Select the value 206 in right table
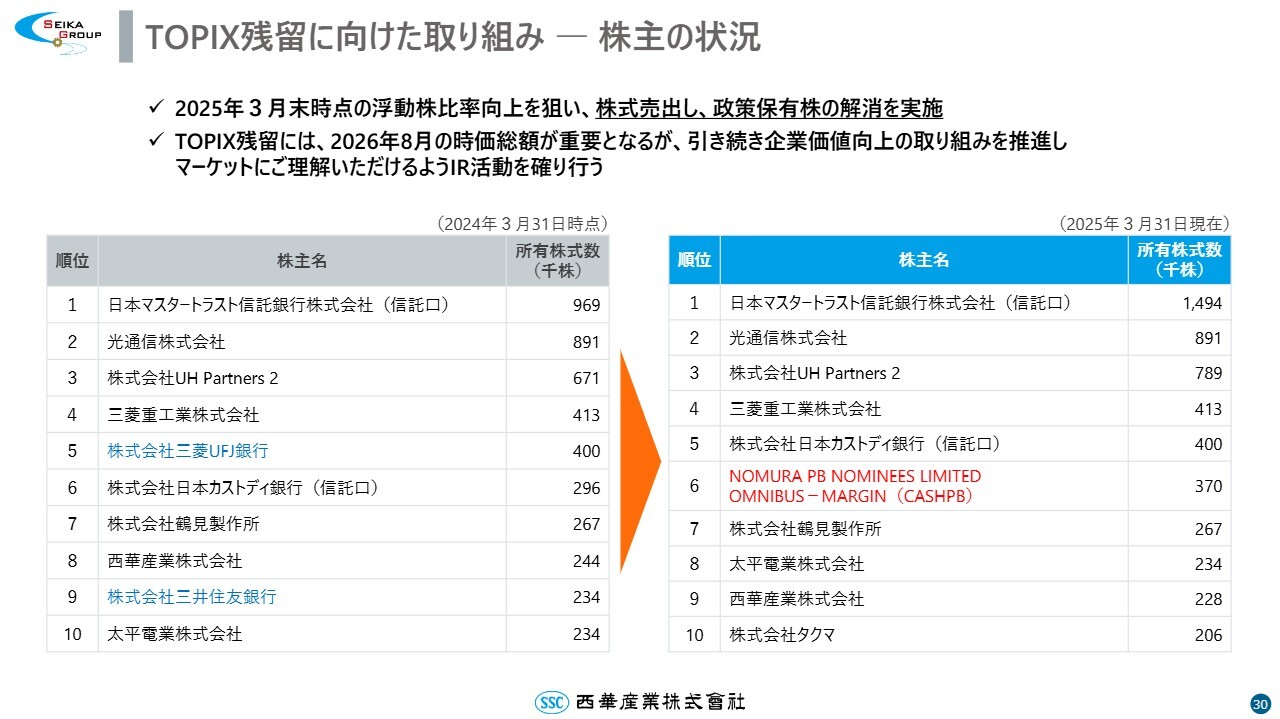This screenshot has height=719, width=1280. [x=1208, y=635]
